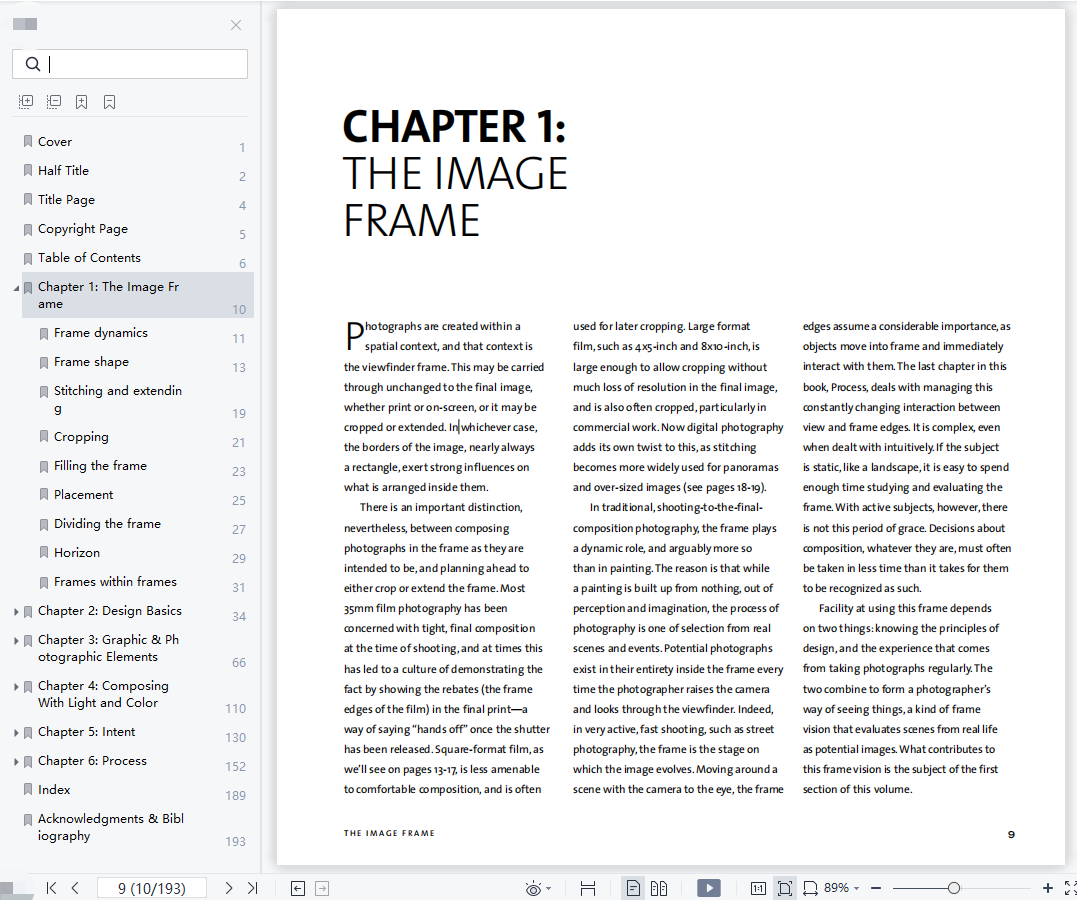The width and height of the screenshot is (1077, 900).
Task: Start slideshow play button
Action: (709, 888)
